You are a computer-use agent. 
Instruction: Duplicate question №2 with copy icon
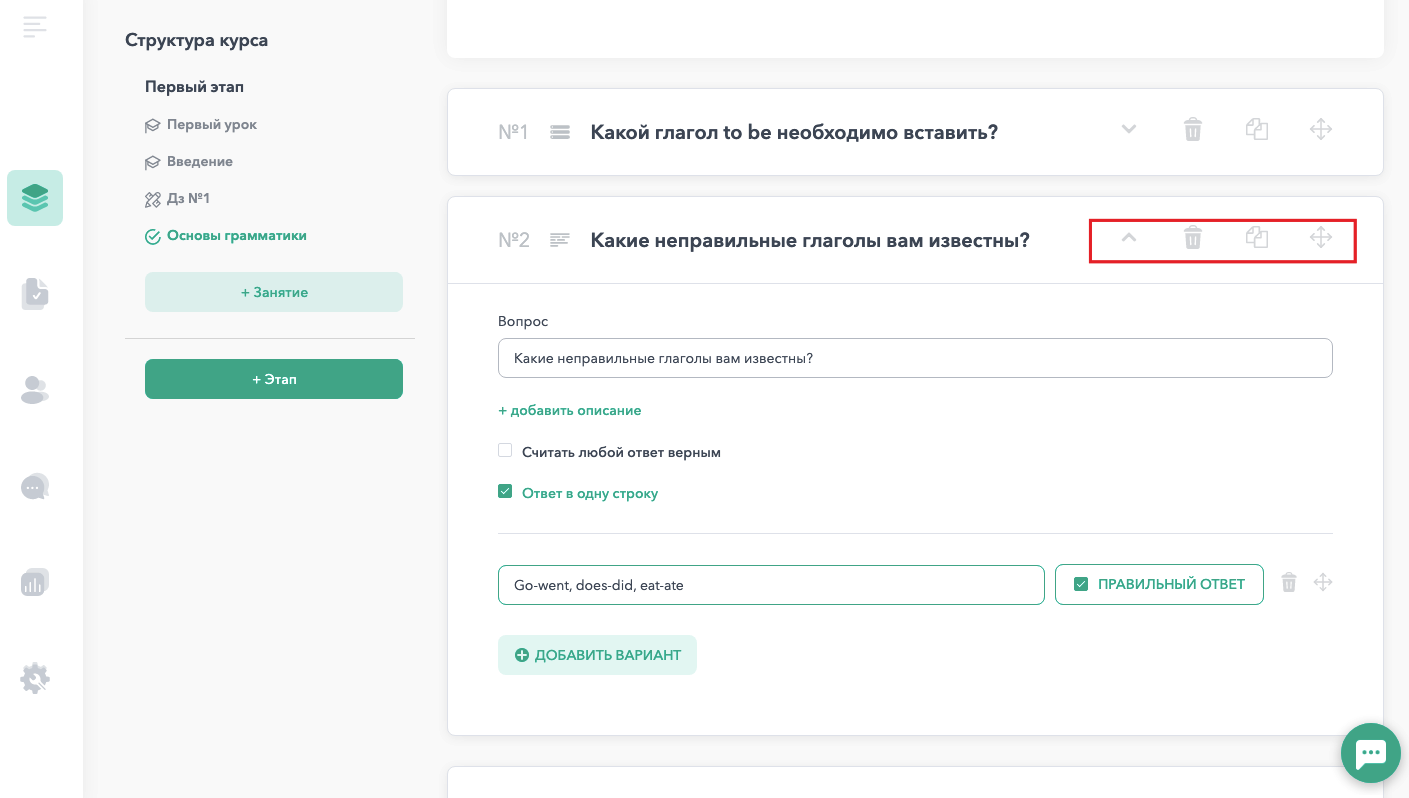1257,237
